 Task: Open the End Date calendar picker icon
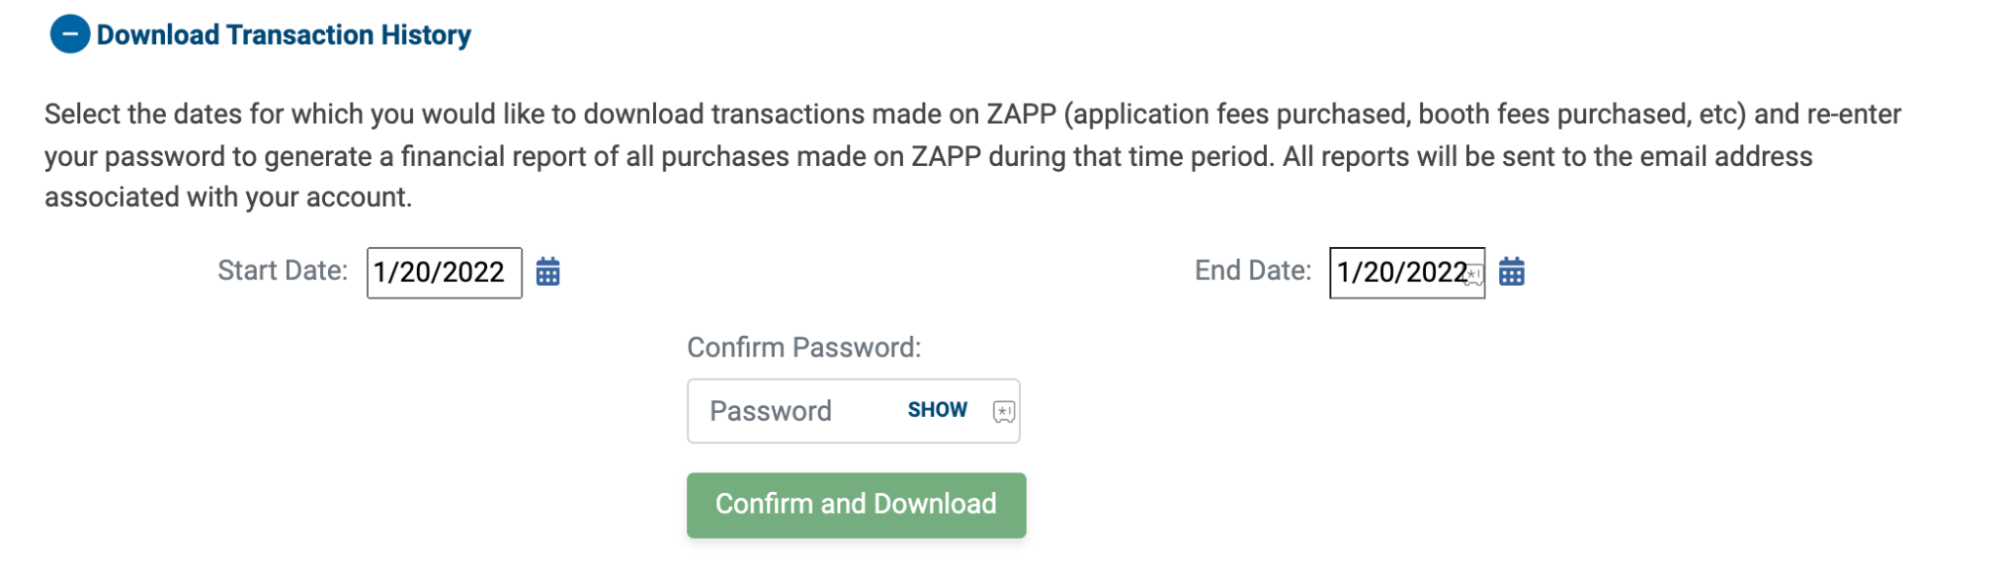click(x=1512, y=272)
